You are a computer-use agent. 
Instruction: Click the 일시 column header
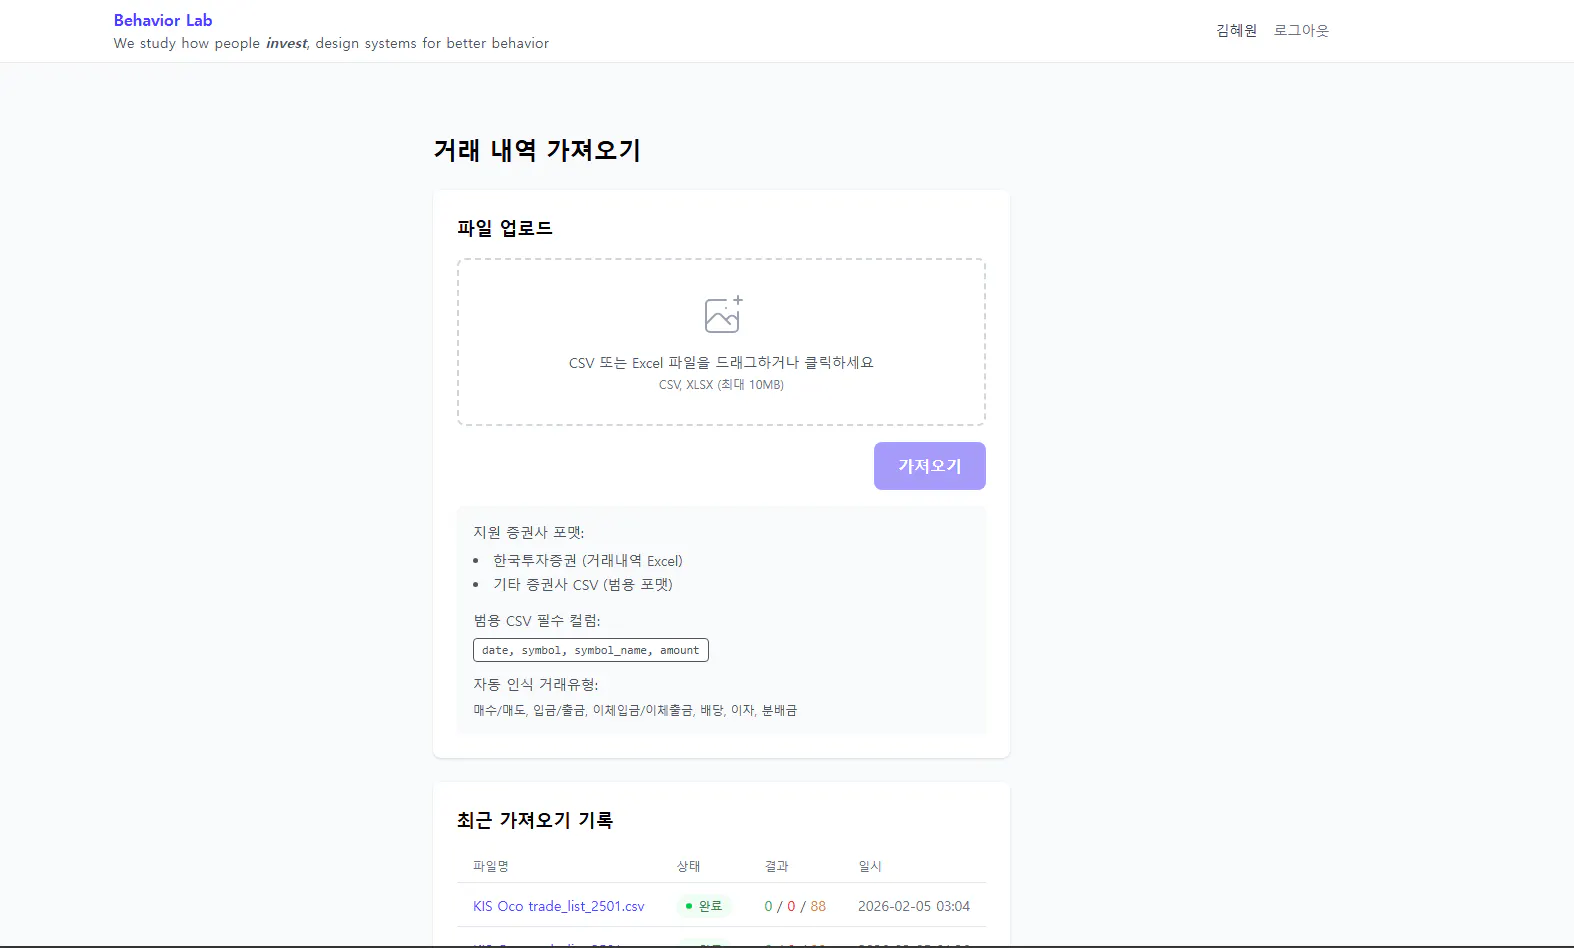pyautogui.click(x=870, y=866)
